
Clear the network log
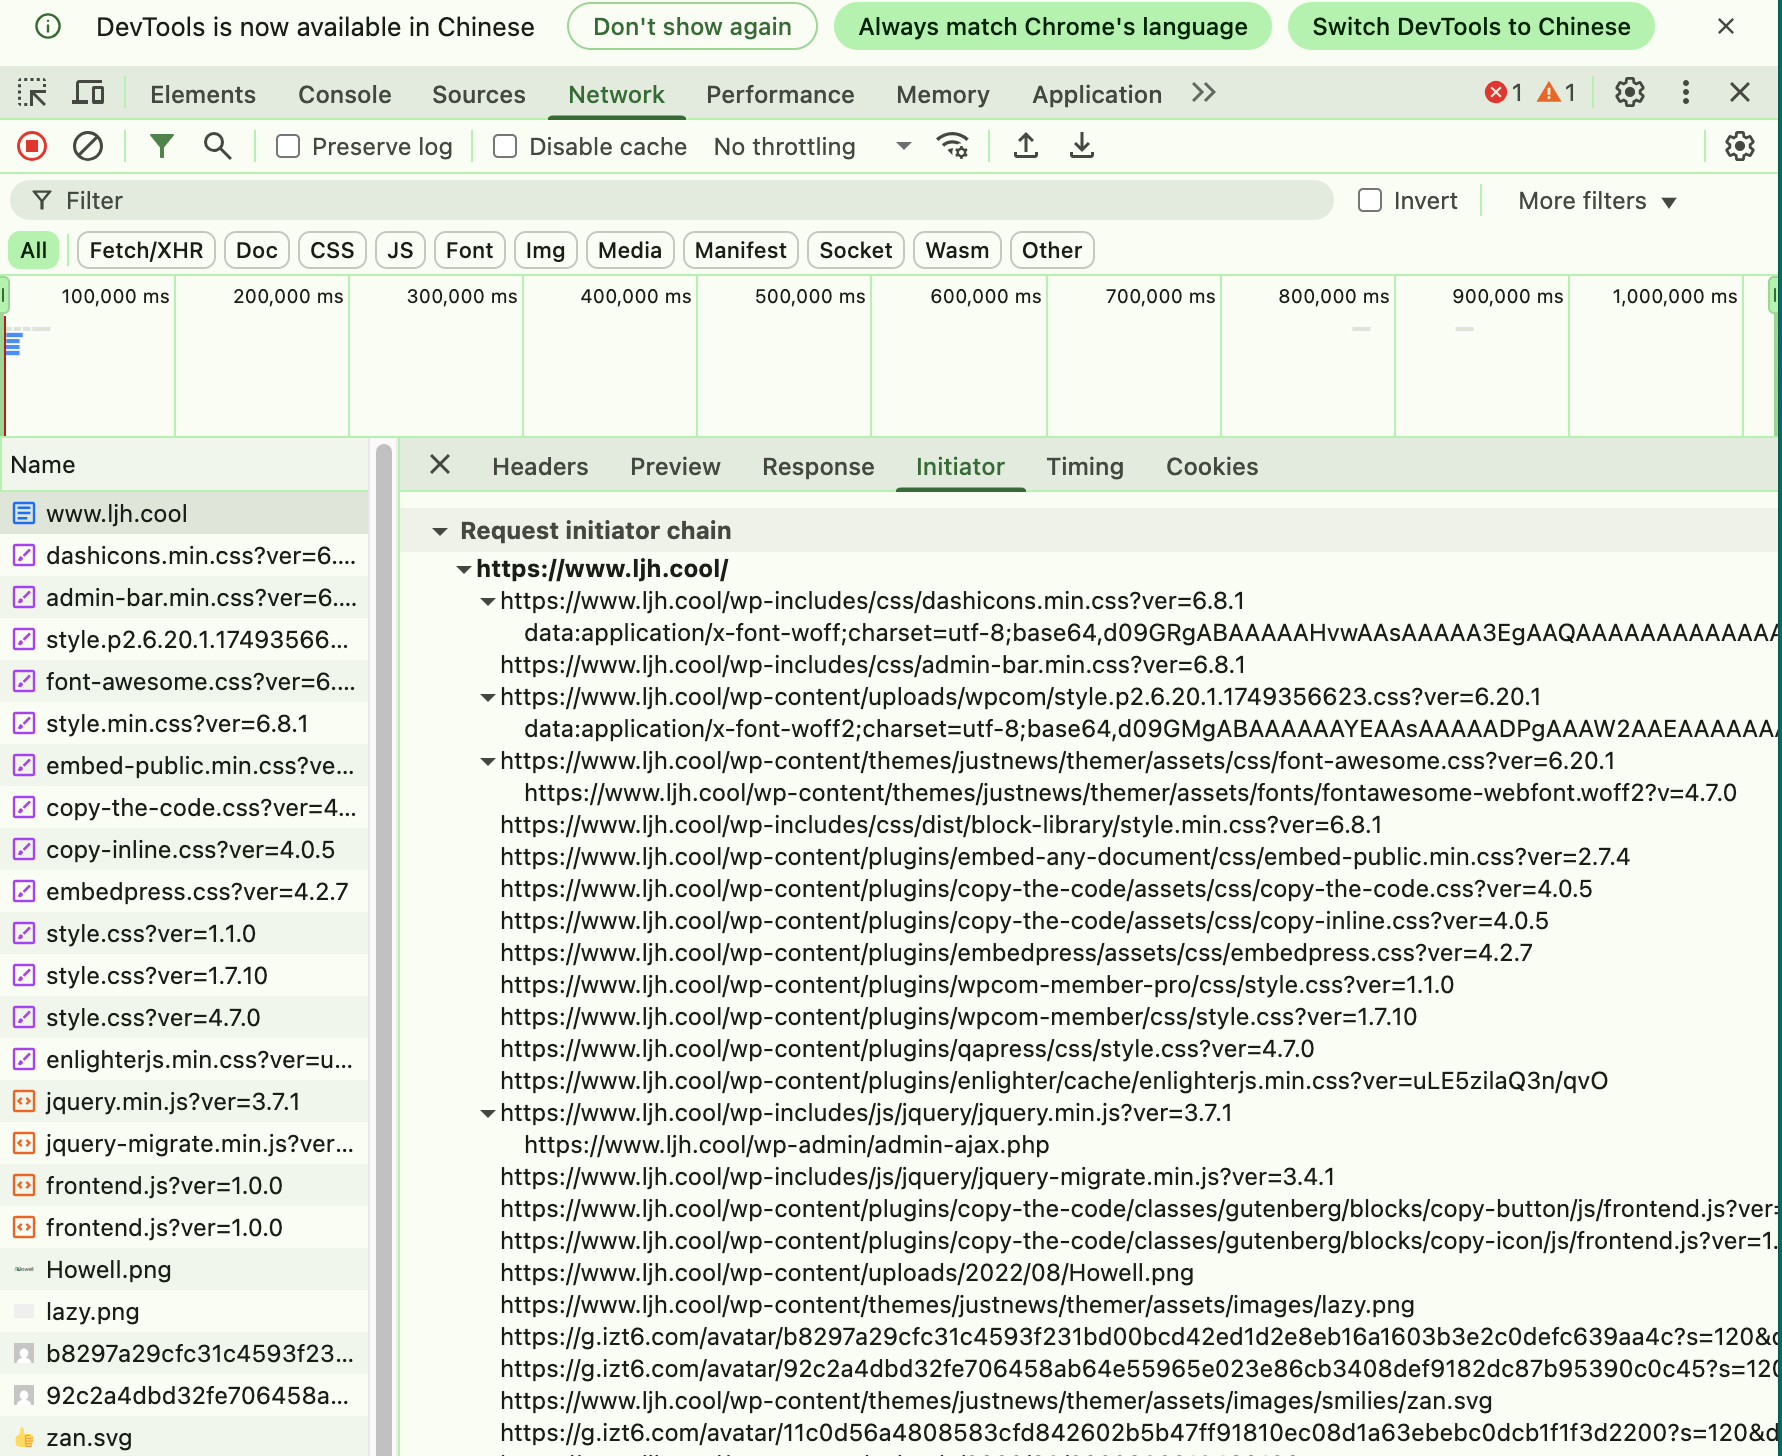[88, 147]
